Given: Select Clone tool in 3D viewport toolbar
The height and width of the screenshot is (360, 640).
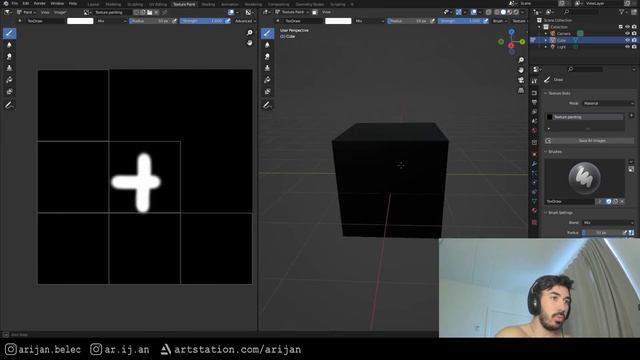Looking at the screenshot, I should click(267, 68).
